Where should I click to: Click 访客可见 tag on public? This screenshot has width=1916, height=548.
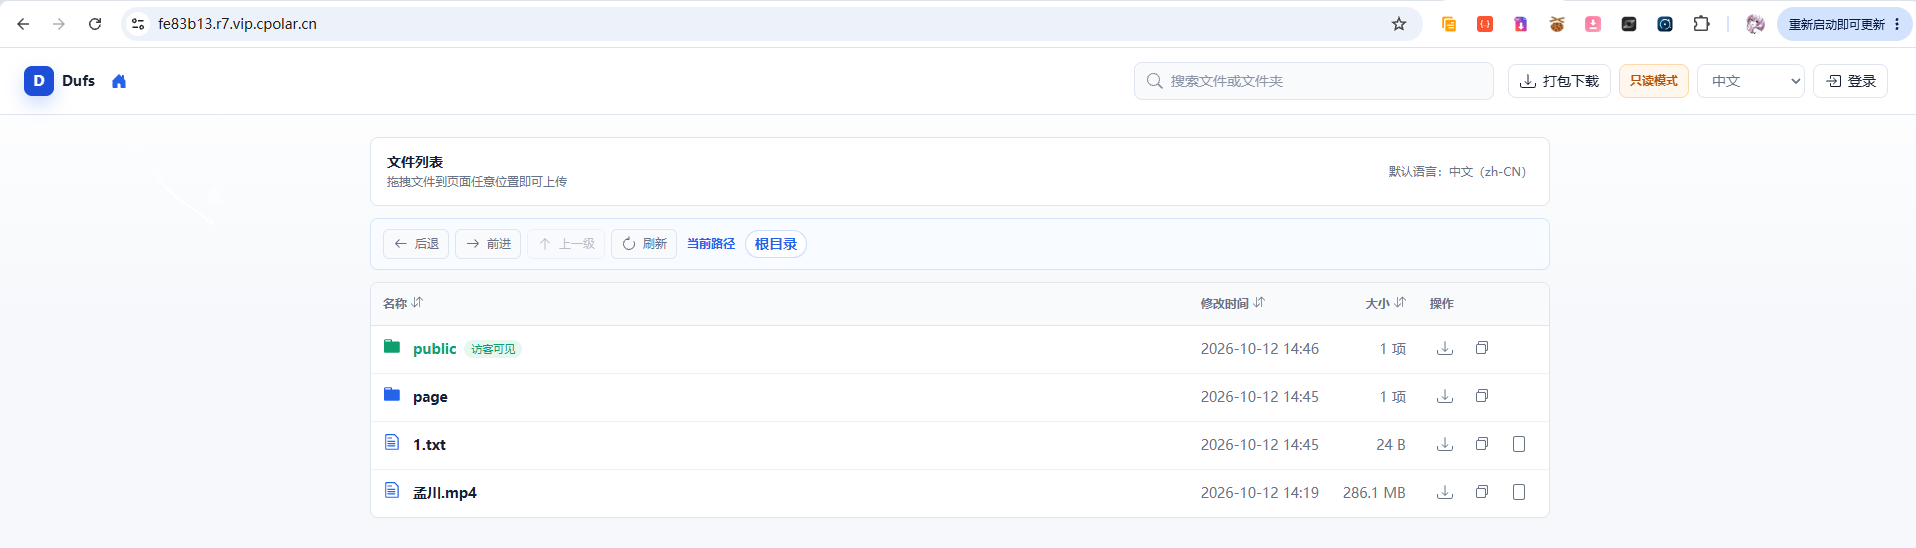[493, 349]
